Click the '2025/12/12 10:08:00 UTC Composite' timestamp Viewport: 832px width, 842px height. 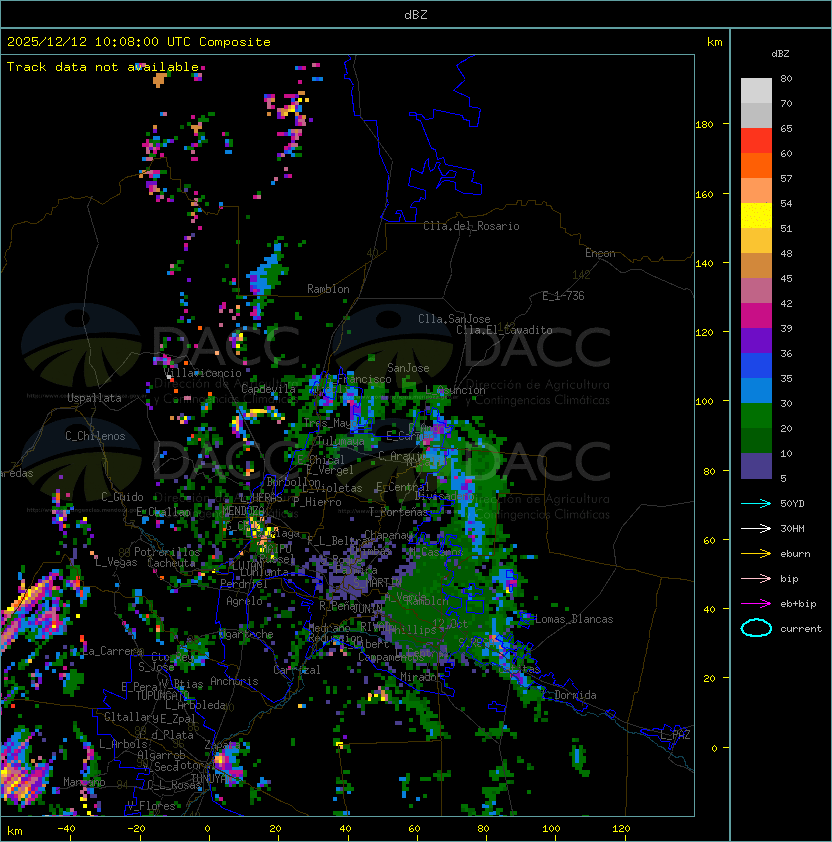tap(139, 42)
